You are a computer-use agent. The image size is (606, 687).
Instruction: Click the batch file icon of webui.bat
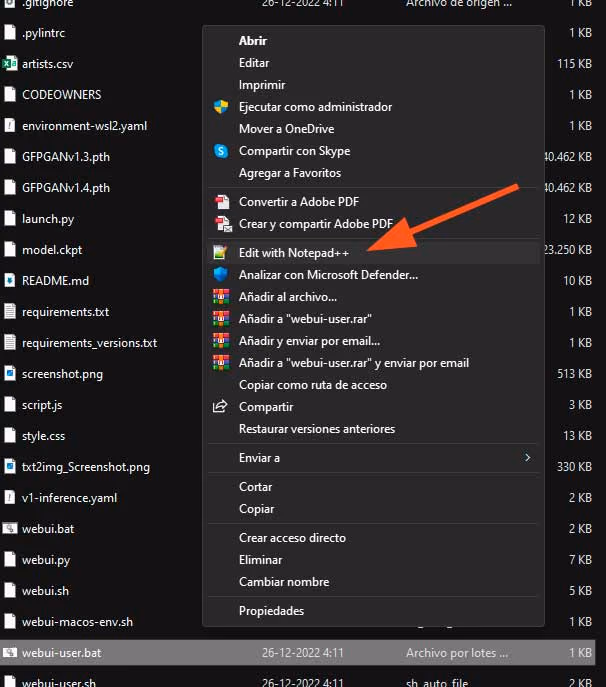tap(10, 528)
